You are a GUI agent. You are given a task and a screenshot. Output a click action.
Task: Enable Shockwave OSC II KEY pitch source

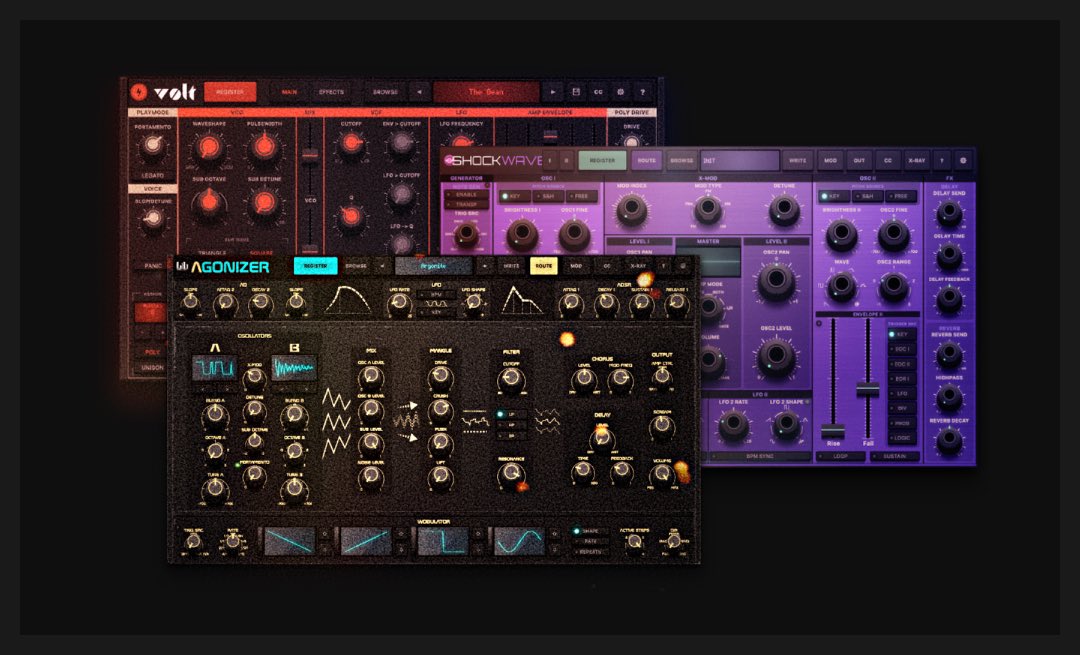tap(833, 196)
